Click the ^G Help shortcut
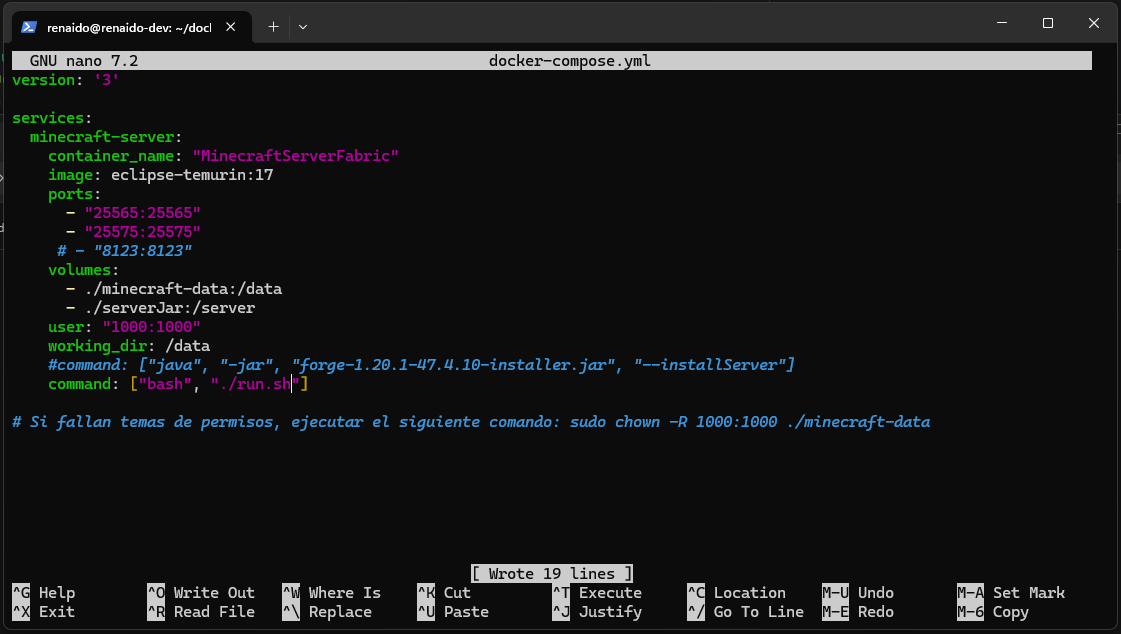The height and width of the screenshot is (634, 1121). coord(44,593)
